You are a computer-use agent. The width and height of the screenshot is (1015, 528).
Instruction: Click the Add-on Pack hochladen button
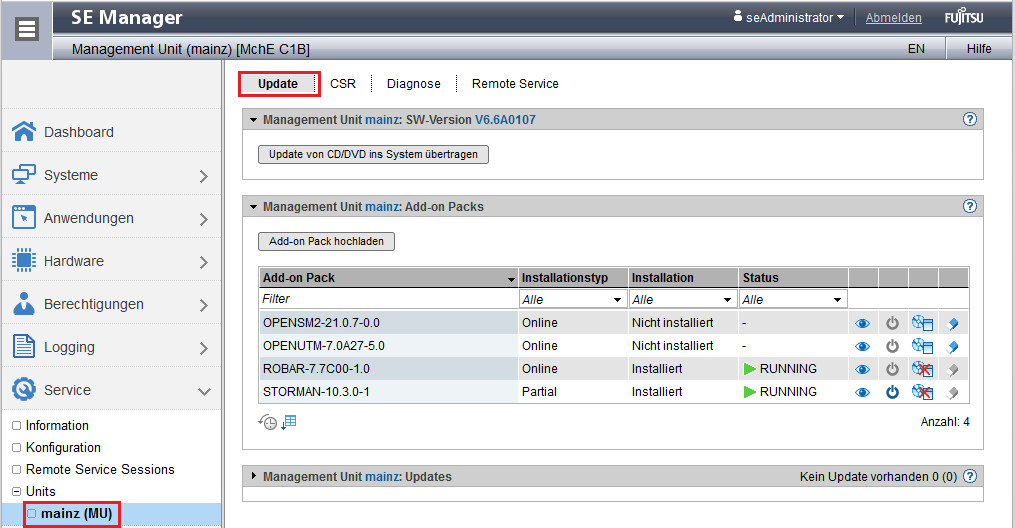(x=326, y=241)
